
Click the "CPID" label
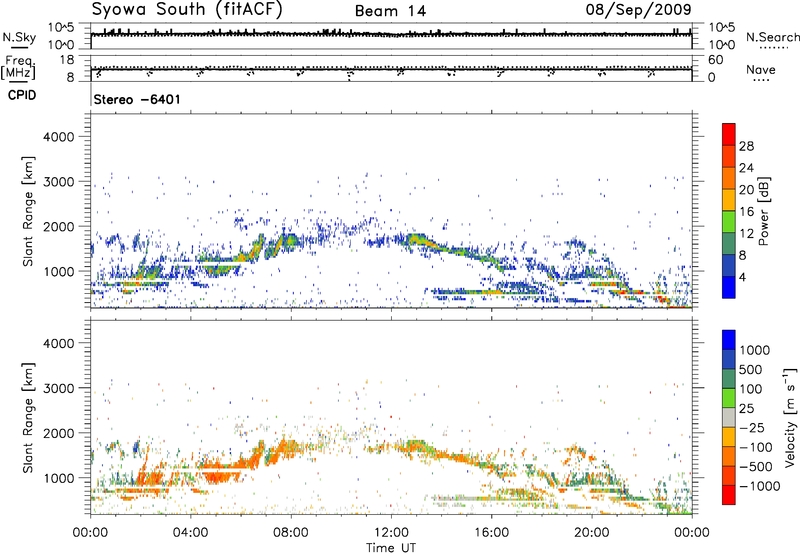[x=22, y=95]
